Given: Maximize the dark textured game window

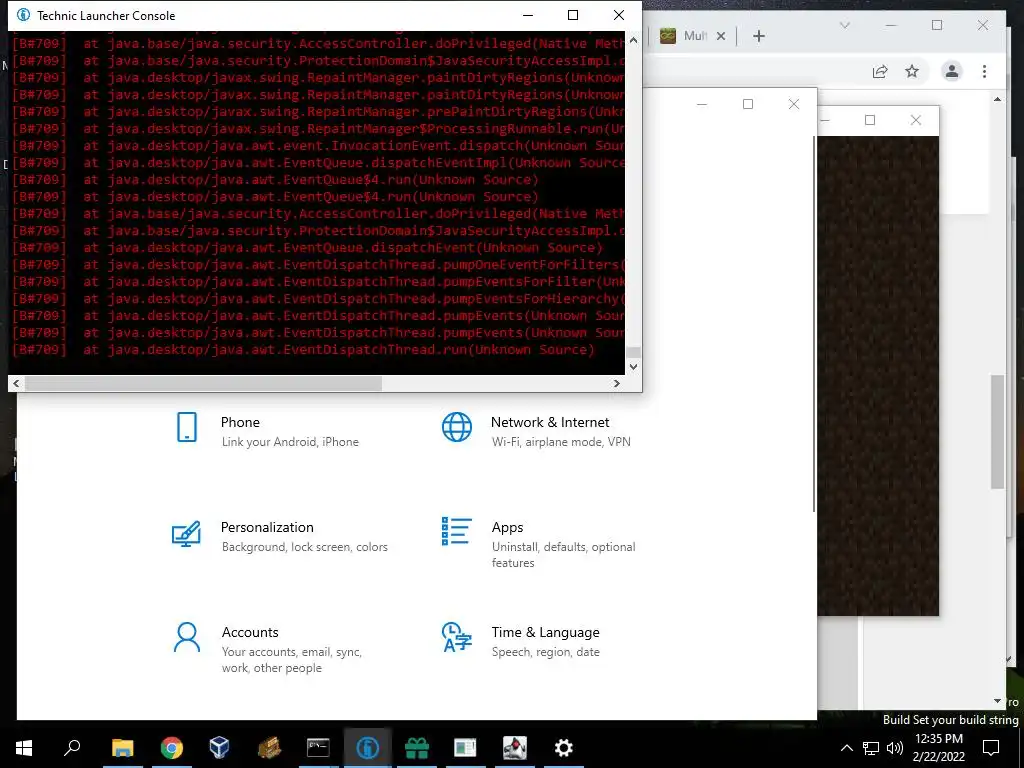Looking at the screenshot, I should click(870, 120).
